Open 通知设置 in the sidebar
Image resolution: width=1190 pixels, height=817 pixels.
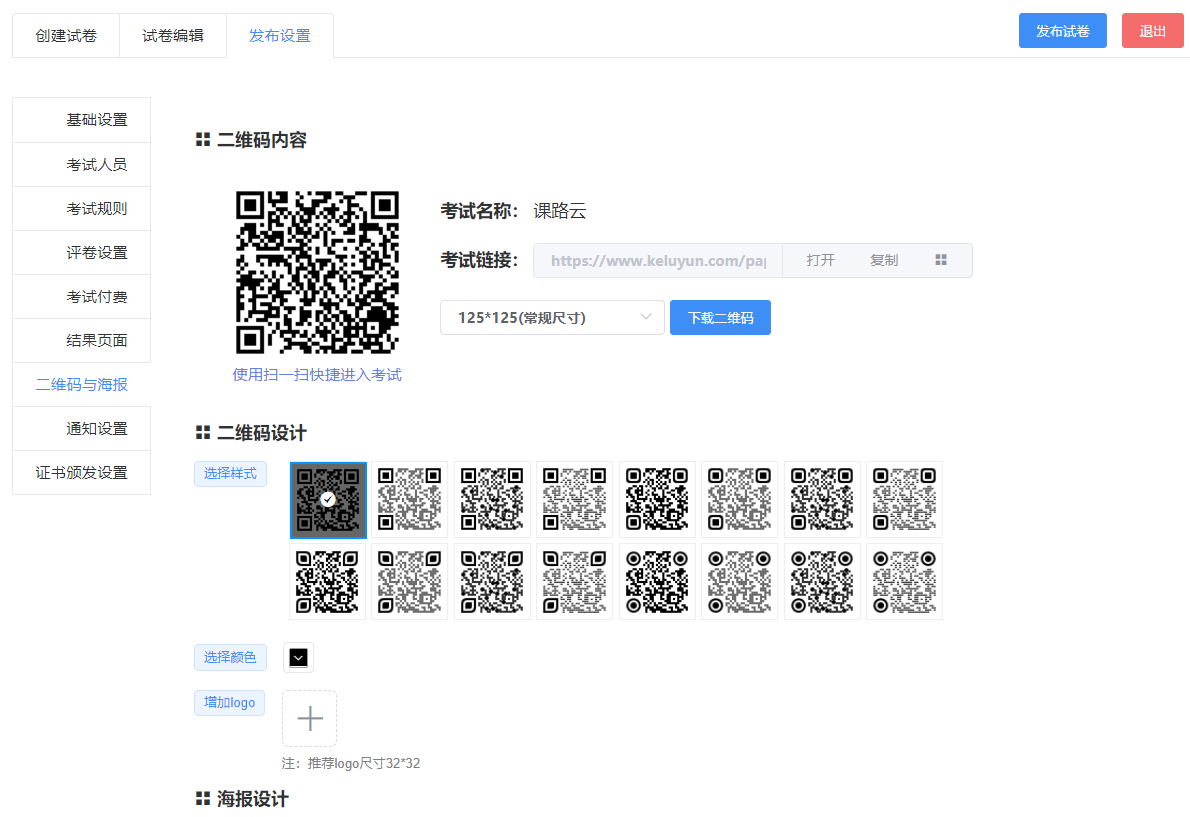click(82, 429)
